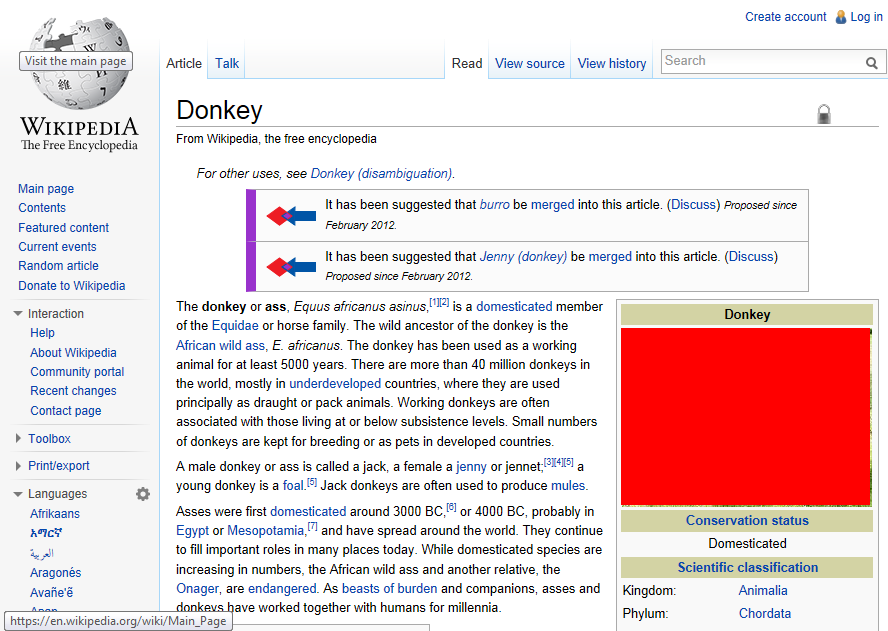The height and width of the screenshot is (631, 888).
Task: Click the Create account link
Action: [785, 17]
